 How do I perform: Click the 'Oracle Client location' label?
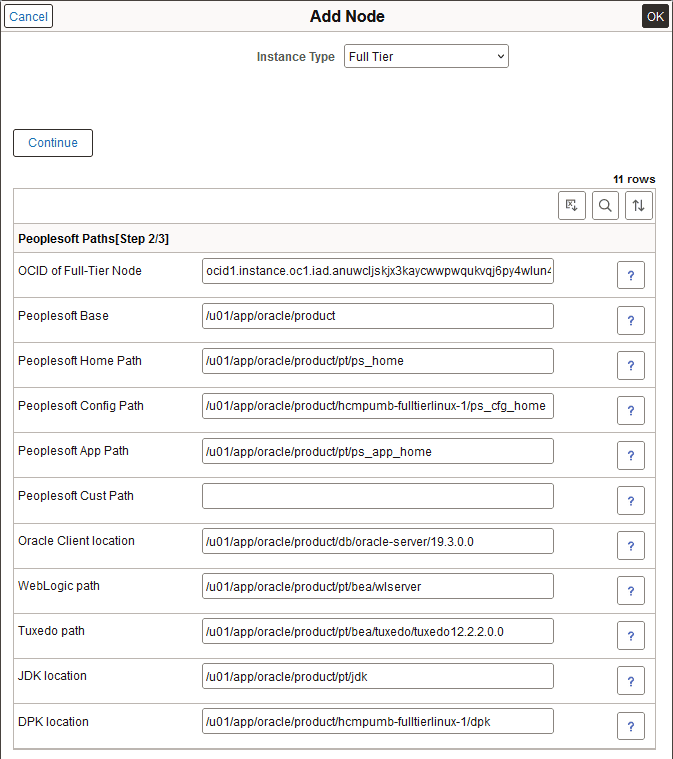click(x=76, y=541)
